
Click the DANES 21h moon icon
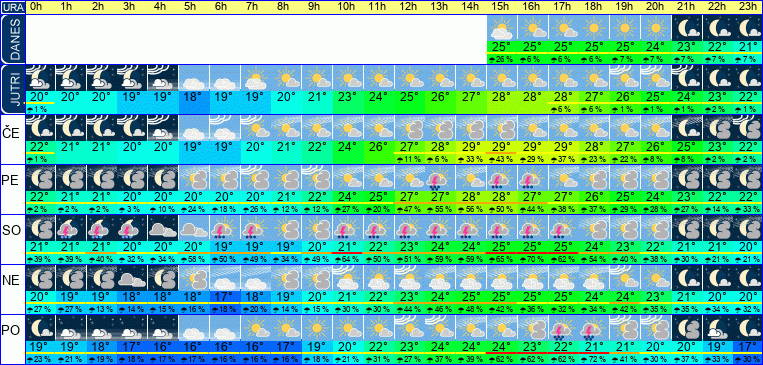pos(687,28)
